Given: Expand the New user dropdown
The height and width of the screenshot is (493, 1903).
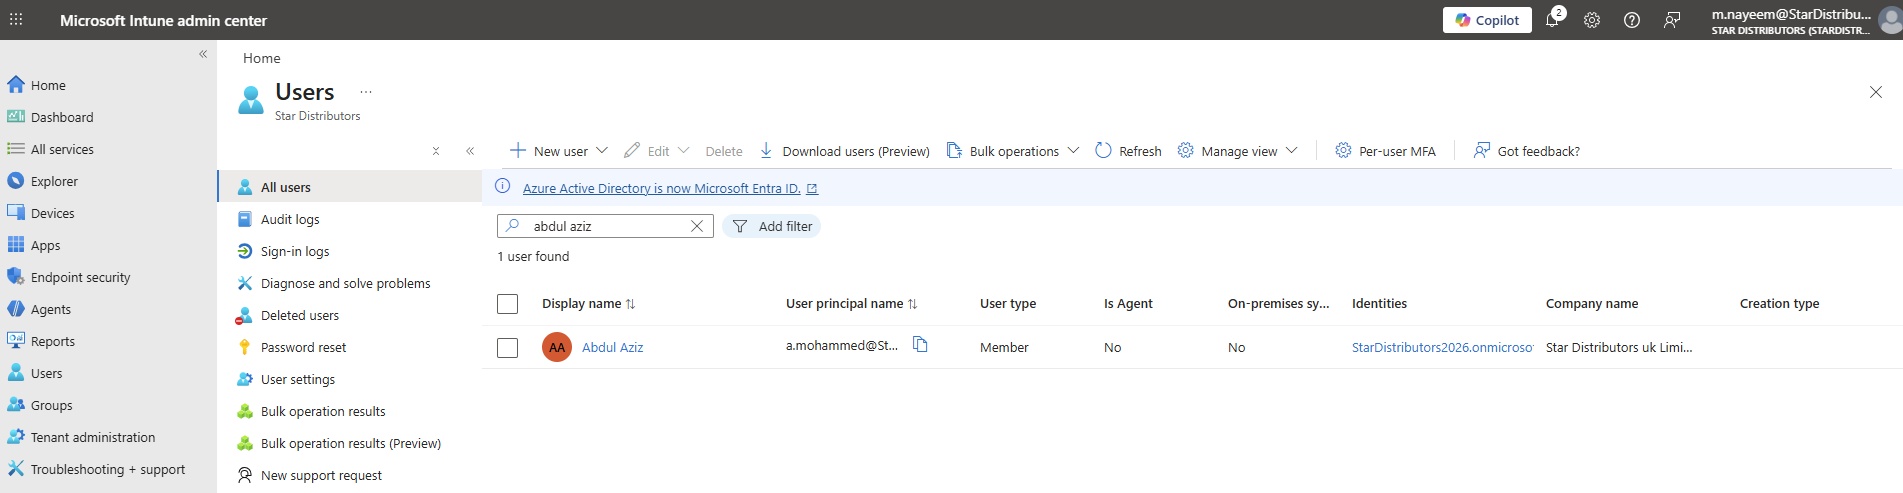Looking at the screenshot, I should (602, 151).
